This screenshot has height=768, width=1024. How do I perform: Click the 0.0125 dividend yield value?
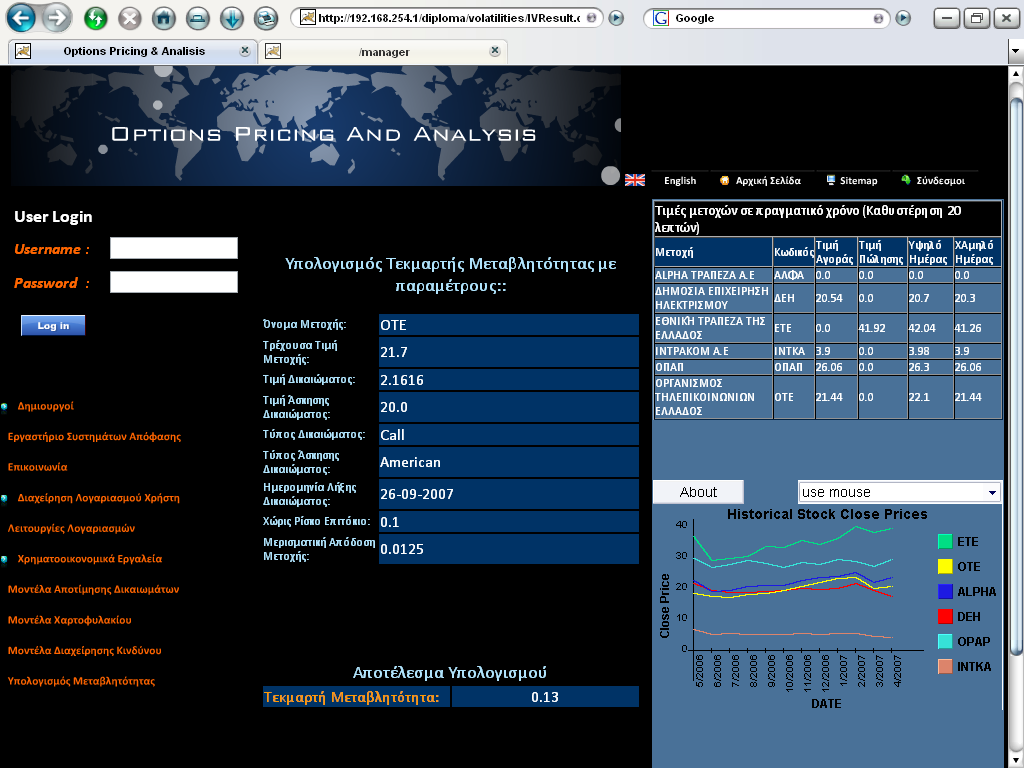pyautogui.click(x=509, y=549)
